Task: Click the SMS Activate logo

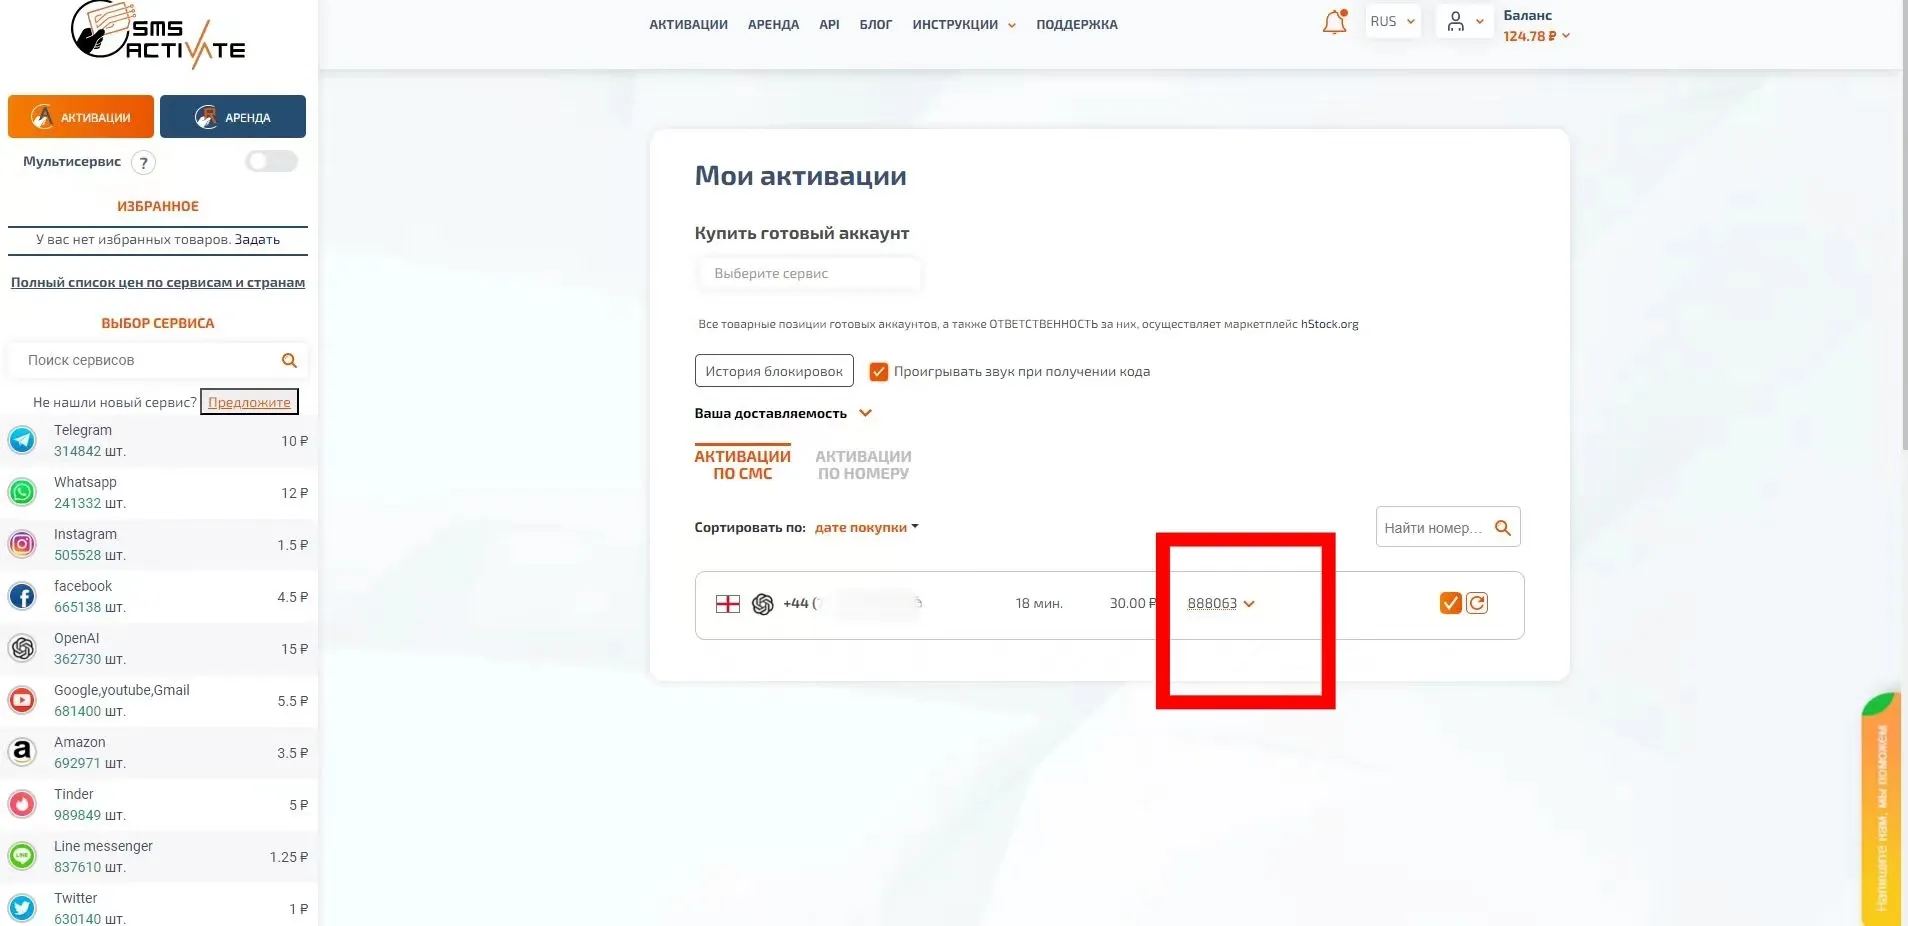Action: 157,35
